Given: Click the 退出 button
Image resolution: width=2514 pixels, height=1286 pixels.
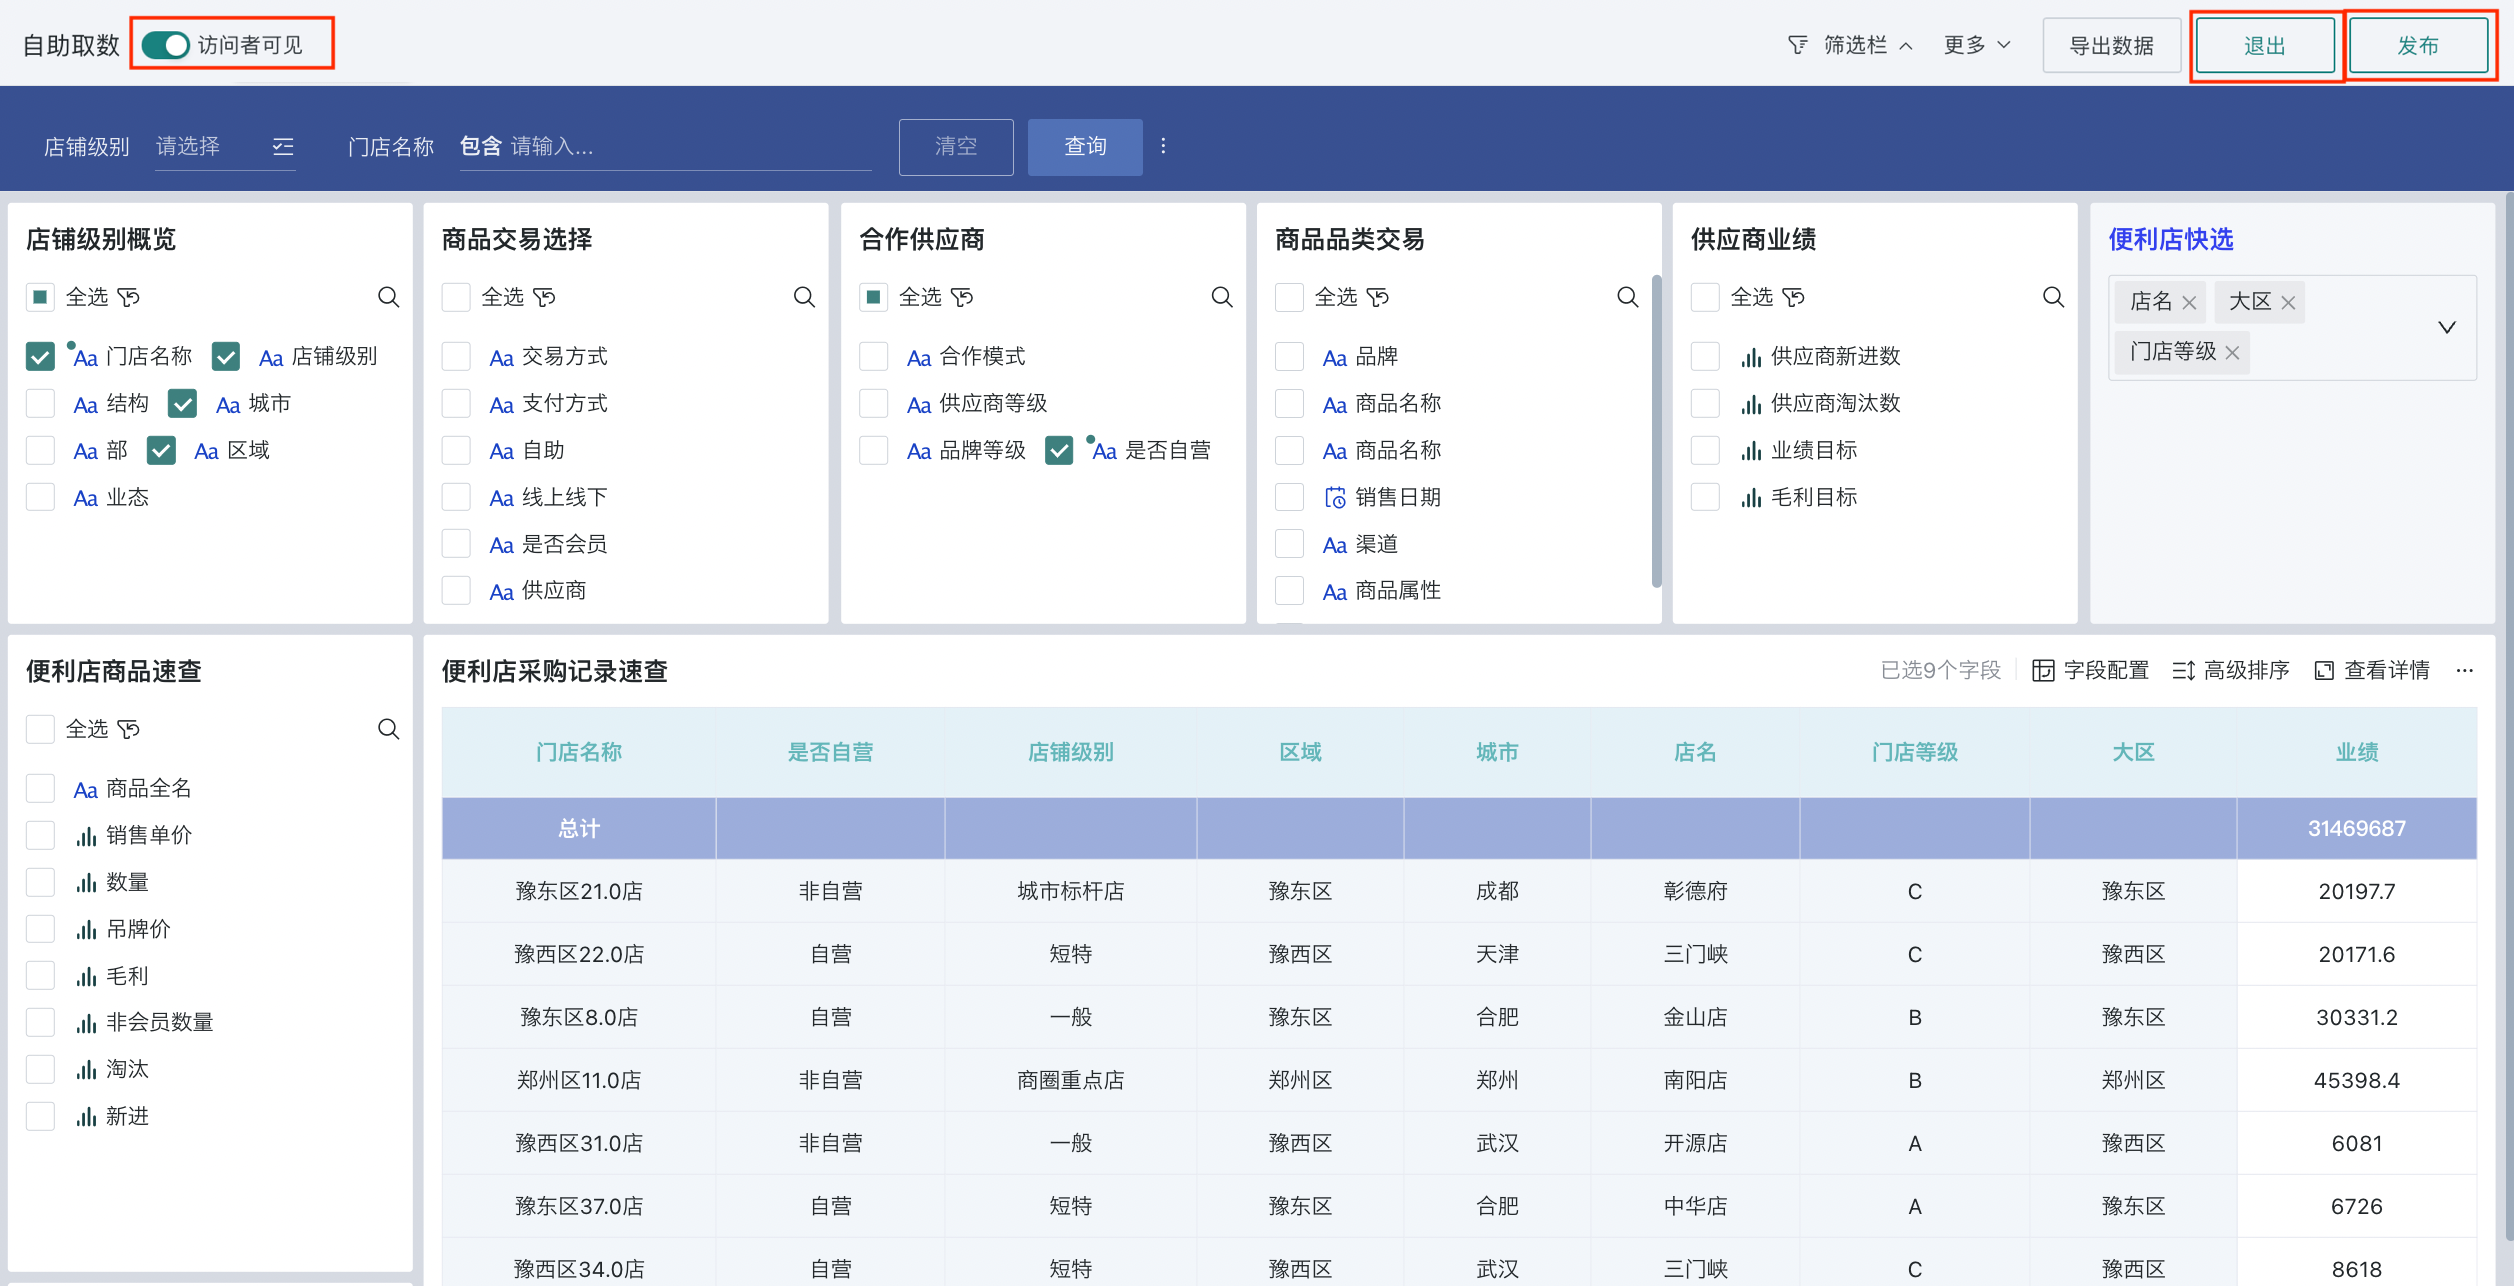Looking at the screenshot, I should (2265, 46).
